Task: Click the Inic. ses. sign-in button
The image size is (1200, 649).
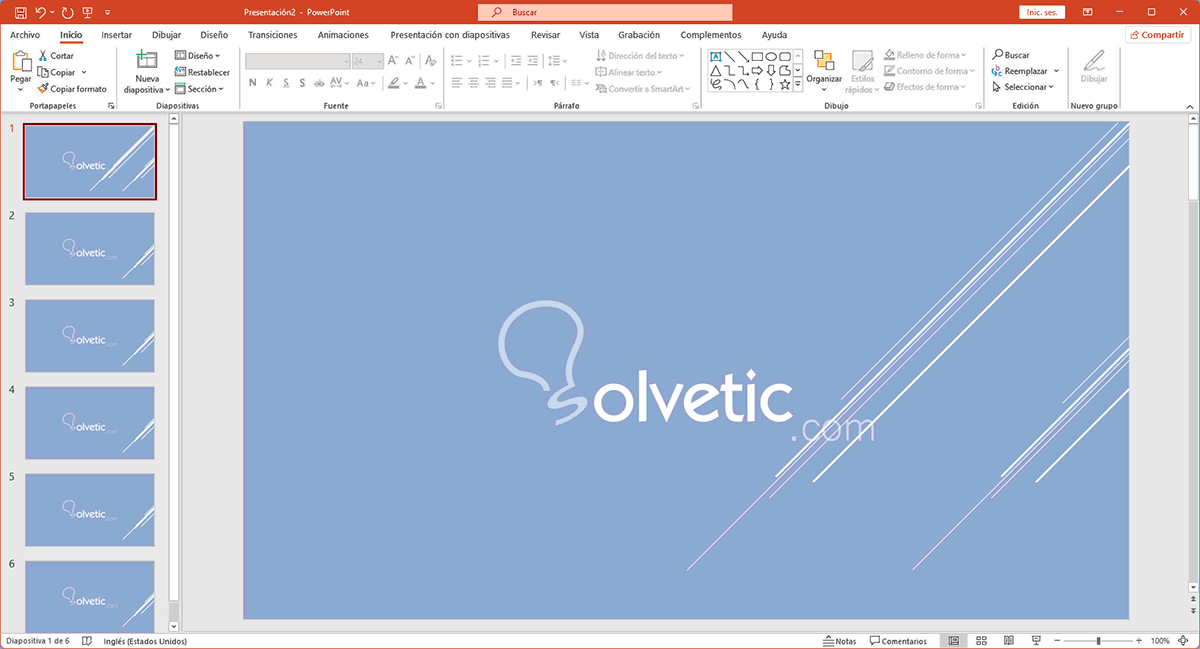Action: (x=1042, y=12)
